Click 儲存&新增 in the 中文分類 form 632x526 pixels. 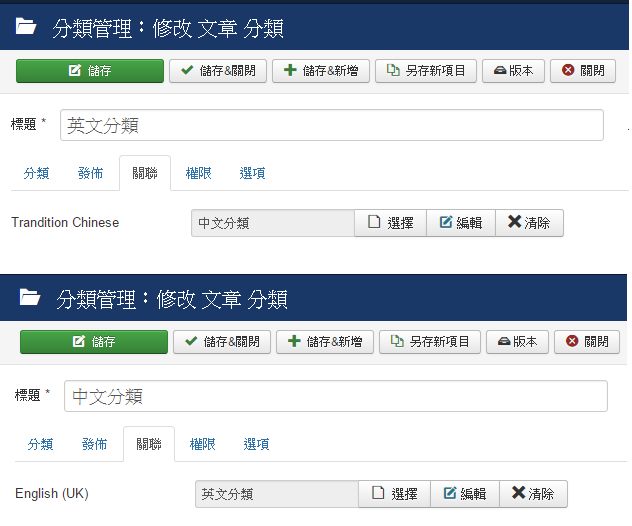pos(323,342)
